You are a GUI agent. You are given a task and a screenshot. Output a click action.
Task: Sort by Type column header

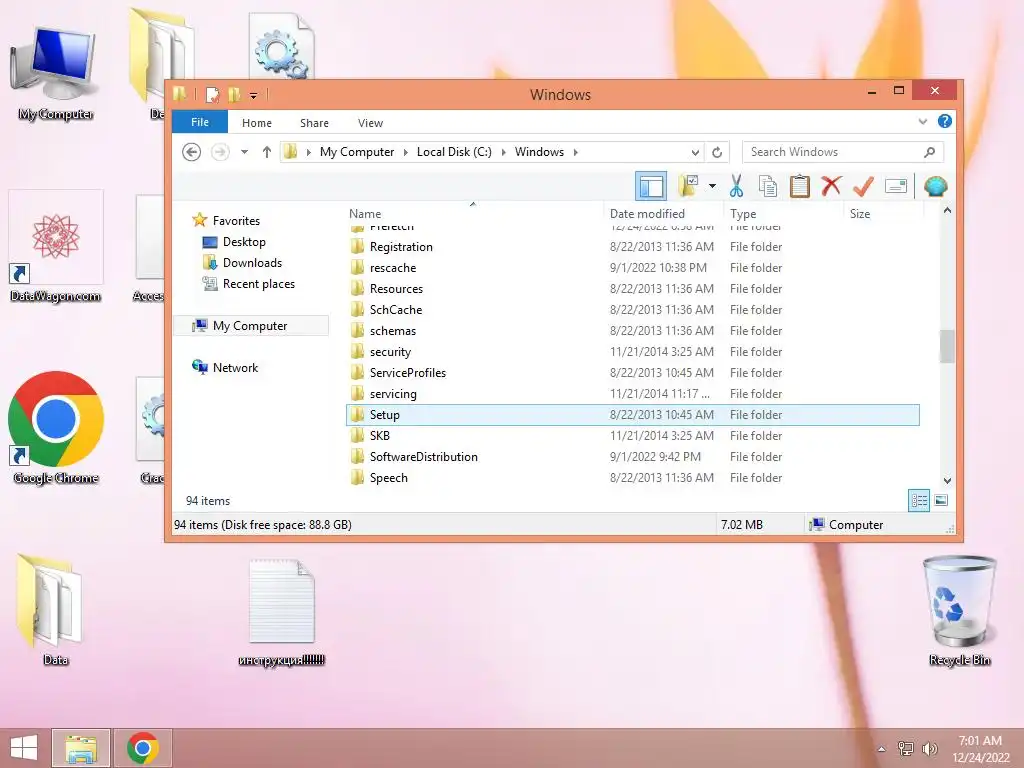(x=743, y=214)
